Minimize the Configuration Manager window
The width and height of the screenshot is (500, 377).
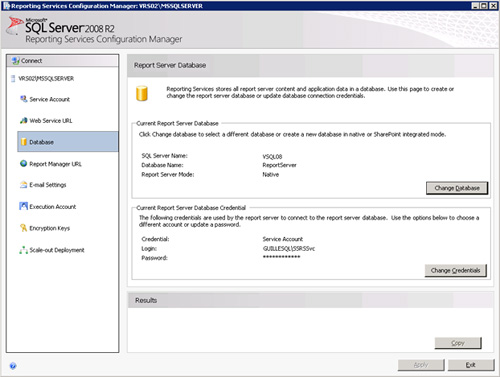tap(476, 6)
